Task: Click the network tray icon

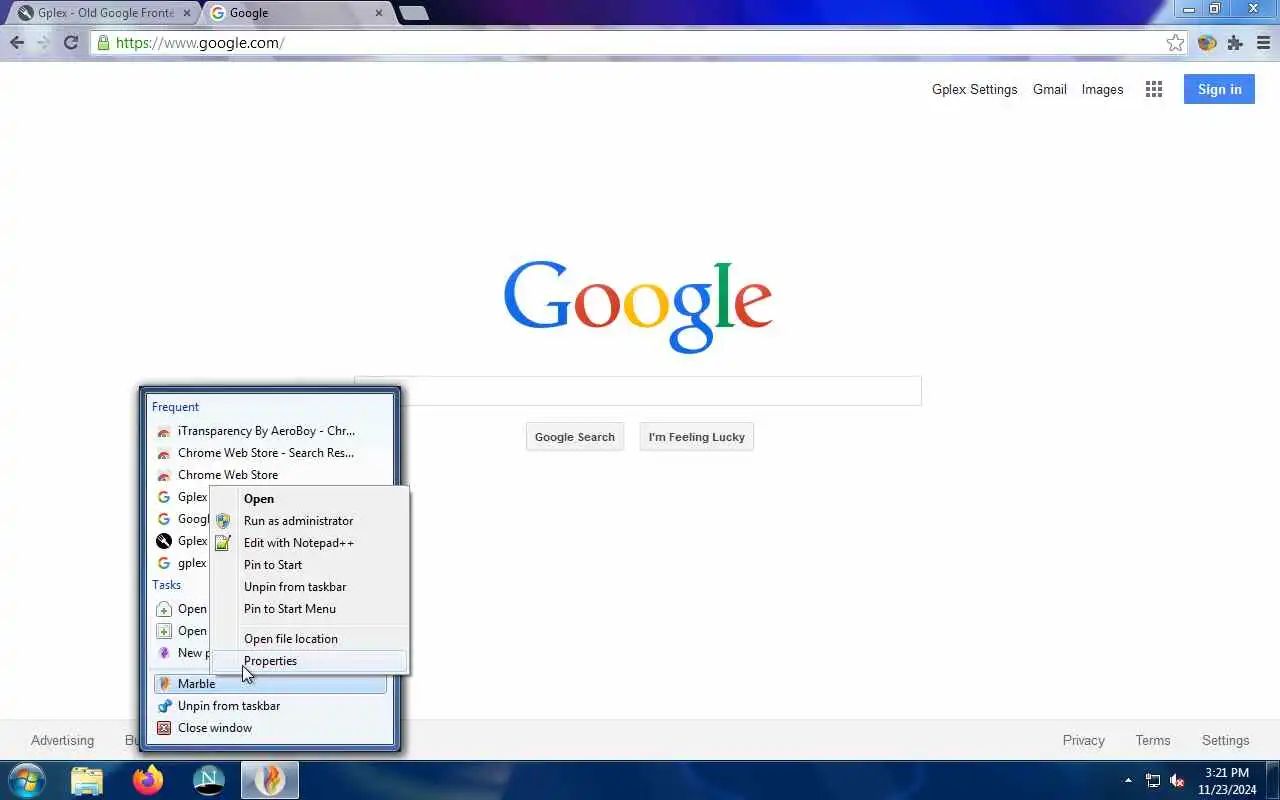Action: click(1153, 781)
